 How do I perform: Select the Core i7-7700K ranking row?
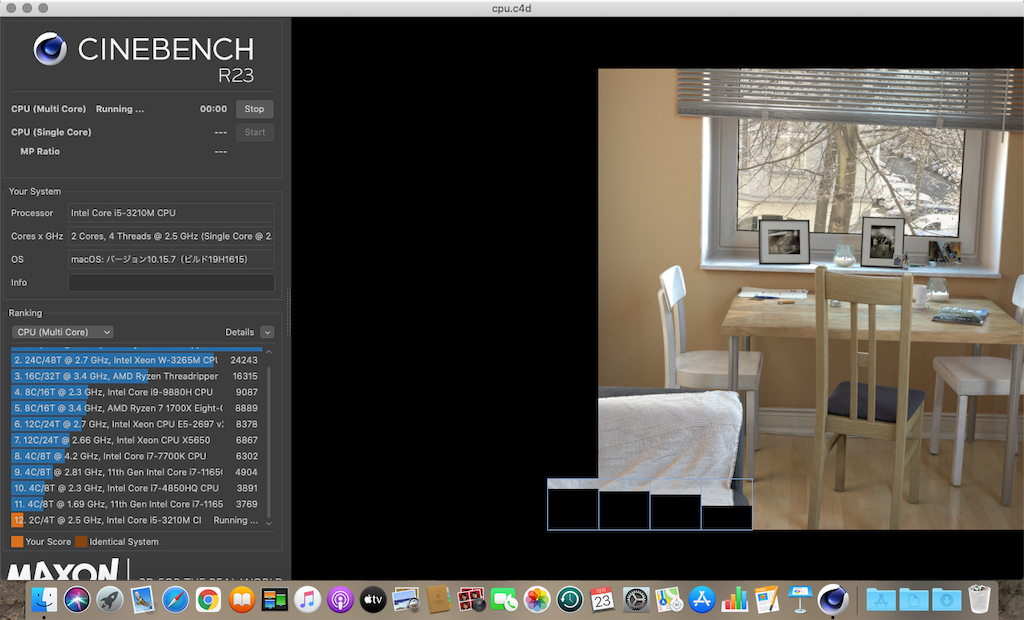[x=136, y=456]
